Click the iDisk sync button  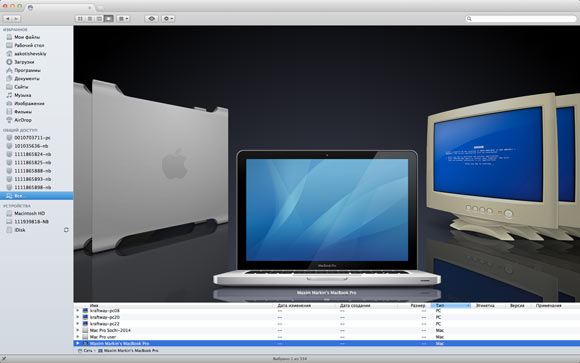[x=66, y=230]
